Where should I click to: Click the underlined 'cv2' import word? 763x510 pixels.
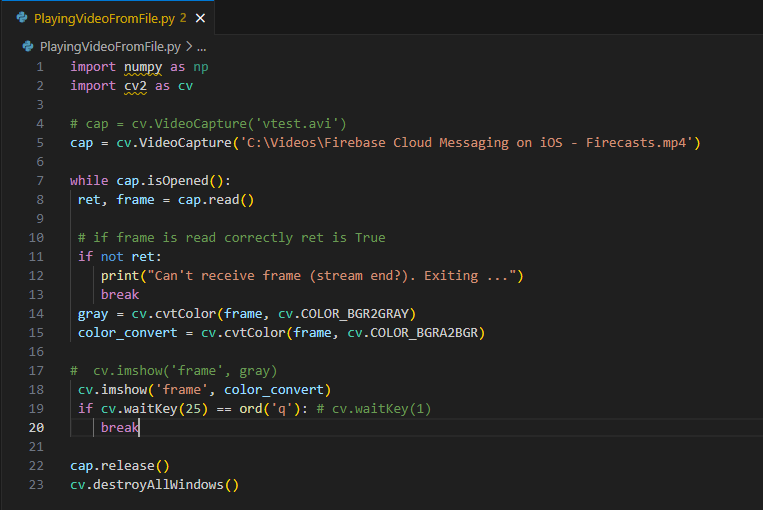click(135, 86)
